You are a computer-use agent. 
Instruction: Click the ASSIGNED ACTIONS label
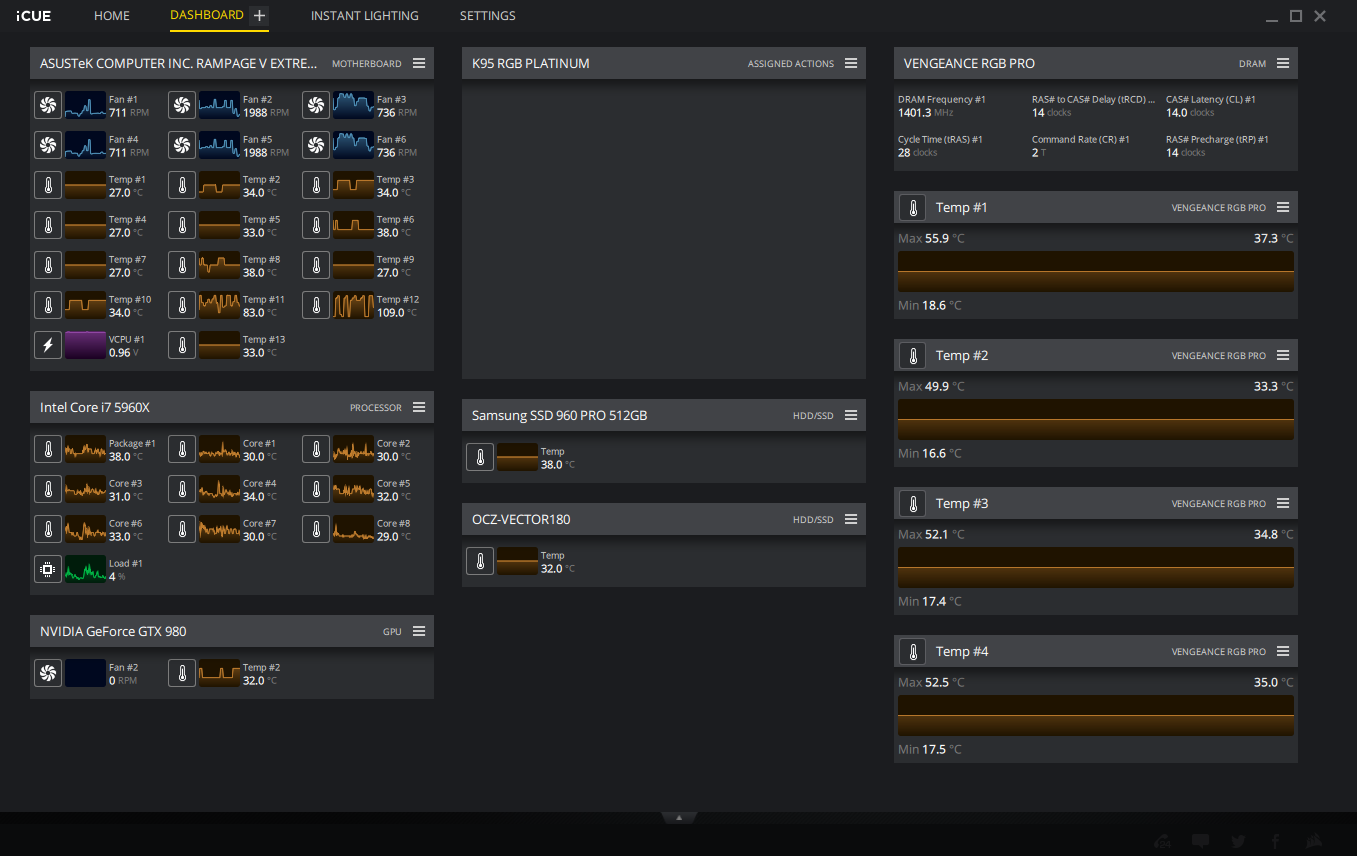[791, 64]
